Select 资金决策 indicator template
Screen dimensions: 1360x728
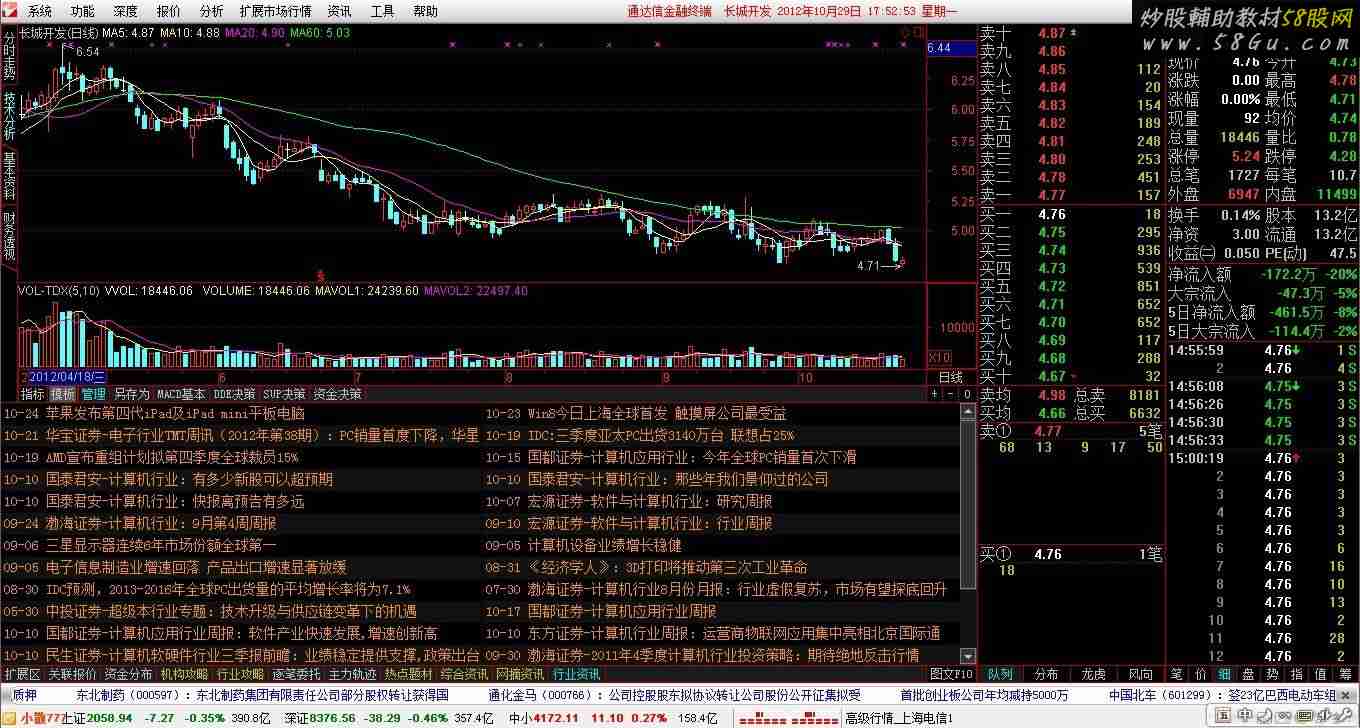point(337,394)
